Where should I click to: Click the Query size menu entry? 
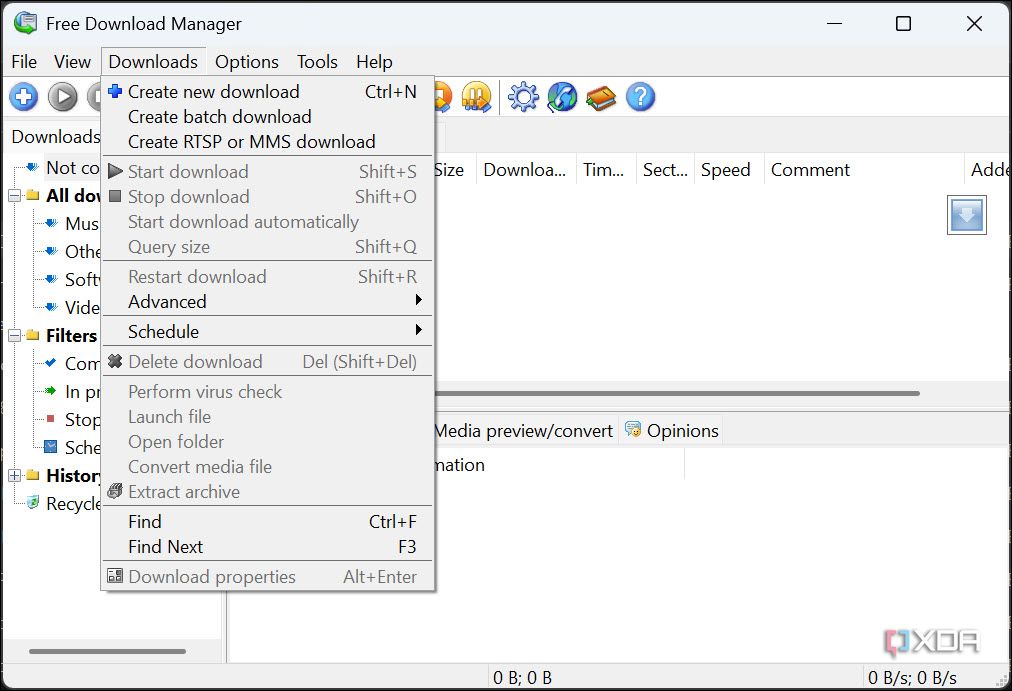click(x=268, y=247)
